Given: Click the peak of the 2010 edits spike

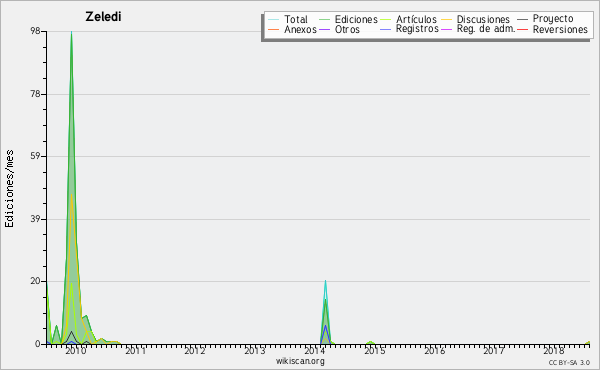Looking at the screenshot, I should coord(72,32).
